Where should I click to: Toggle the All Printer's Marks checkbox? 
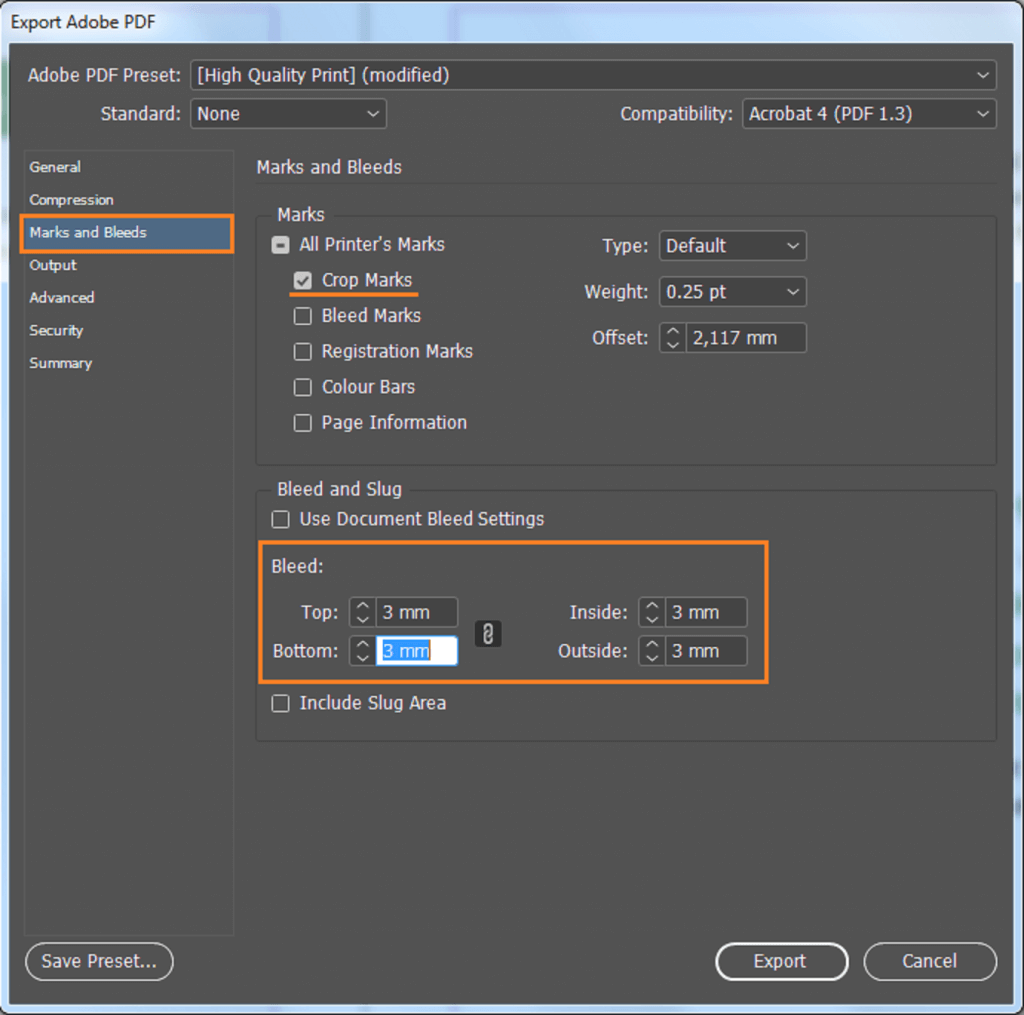[280, 245]
